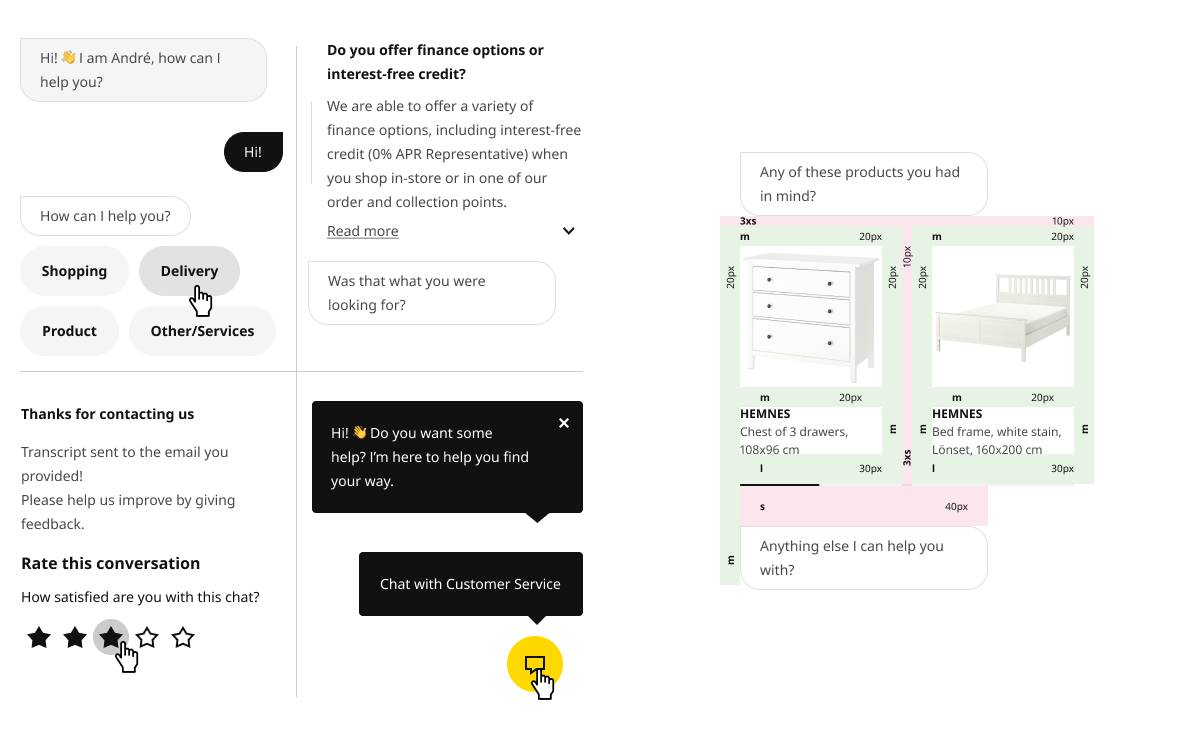Rate conversation with third star
Image resolution: width=1200 pixels, height=738 pixels.
[111, 637]
